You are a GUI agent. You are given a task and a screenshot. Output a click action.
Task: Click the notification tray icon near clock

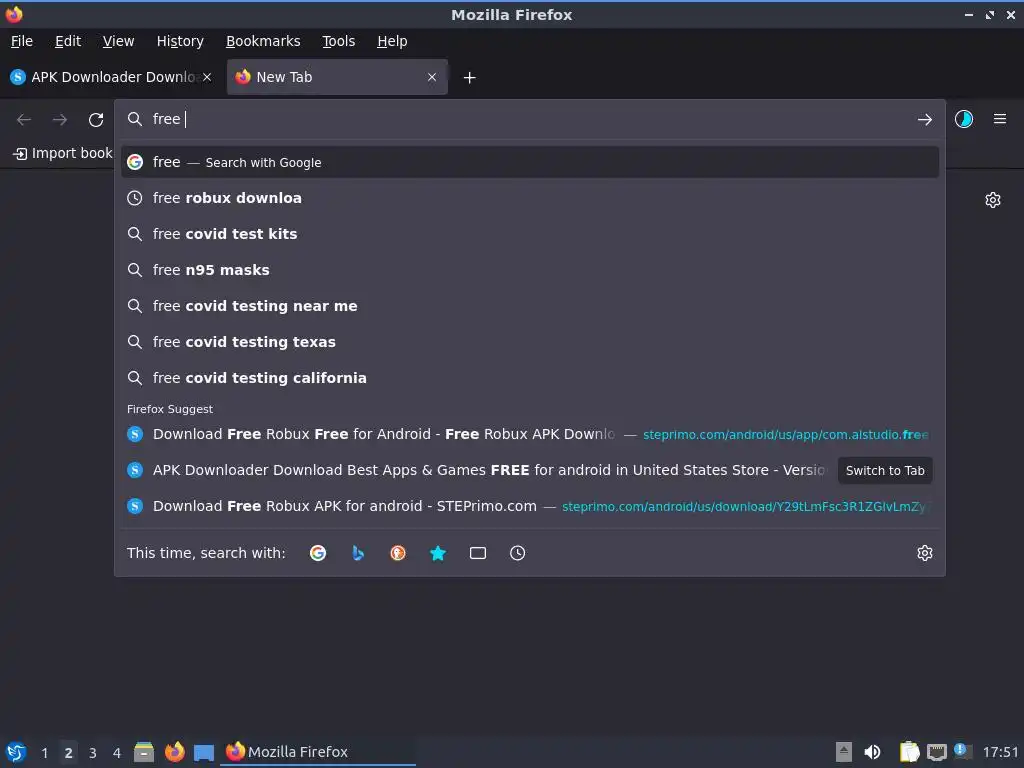pos(963,751)
